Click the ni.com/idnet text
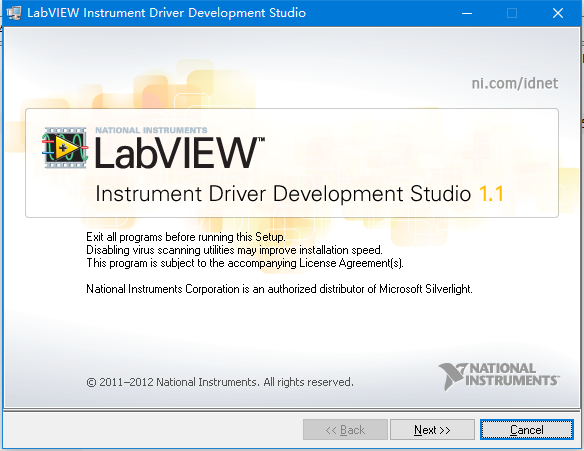This screenshot has width=584, height=451. click(x=515, y=83)
